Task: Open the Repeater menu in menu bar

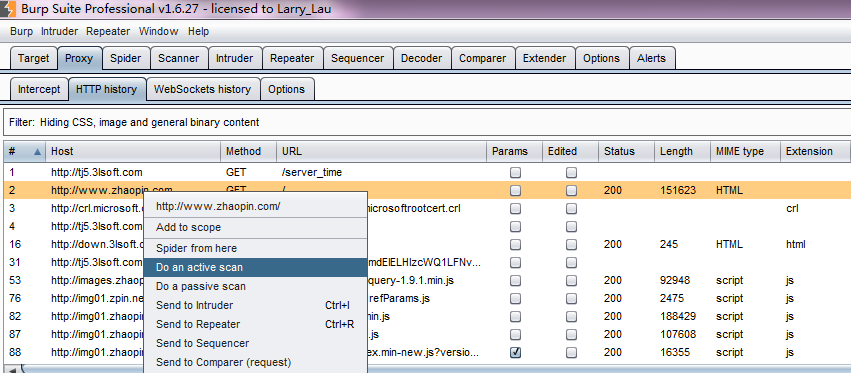Action: tap(108, 31)
